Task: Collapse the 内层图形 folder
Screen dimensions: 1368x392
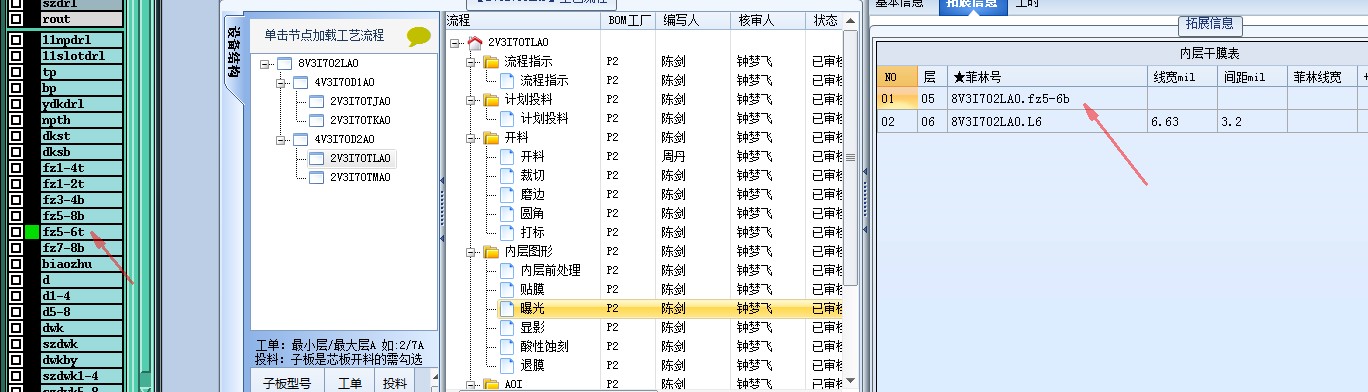Action: pyautogui.click(x=472, y=252)
